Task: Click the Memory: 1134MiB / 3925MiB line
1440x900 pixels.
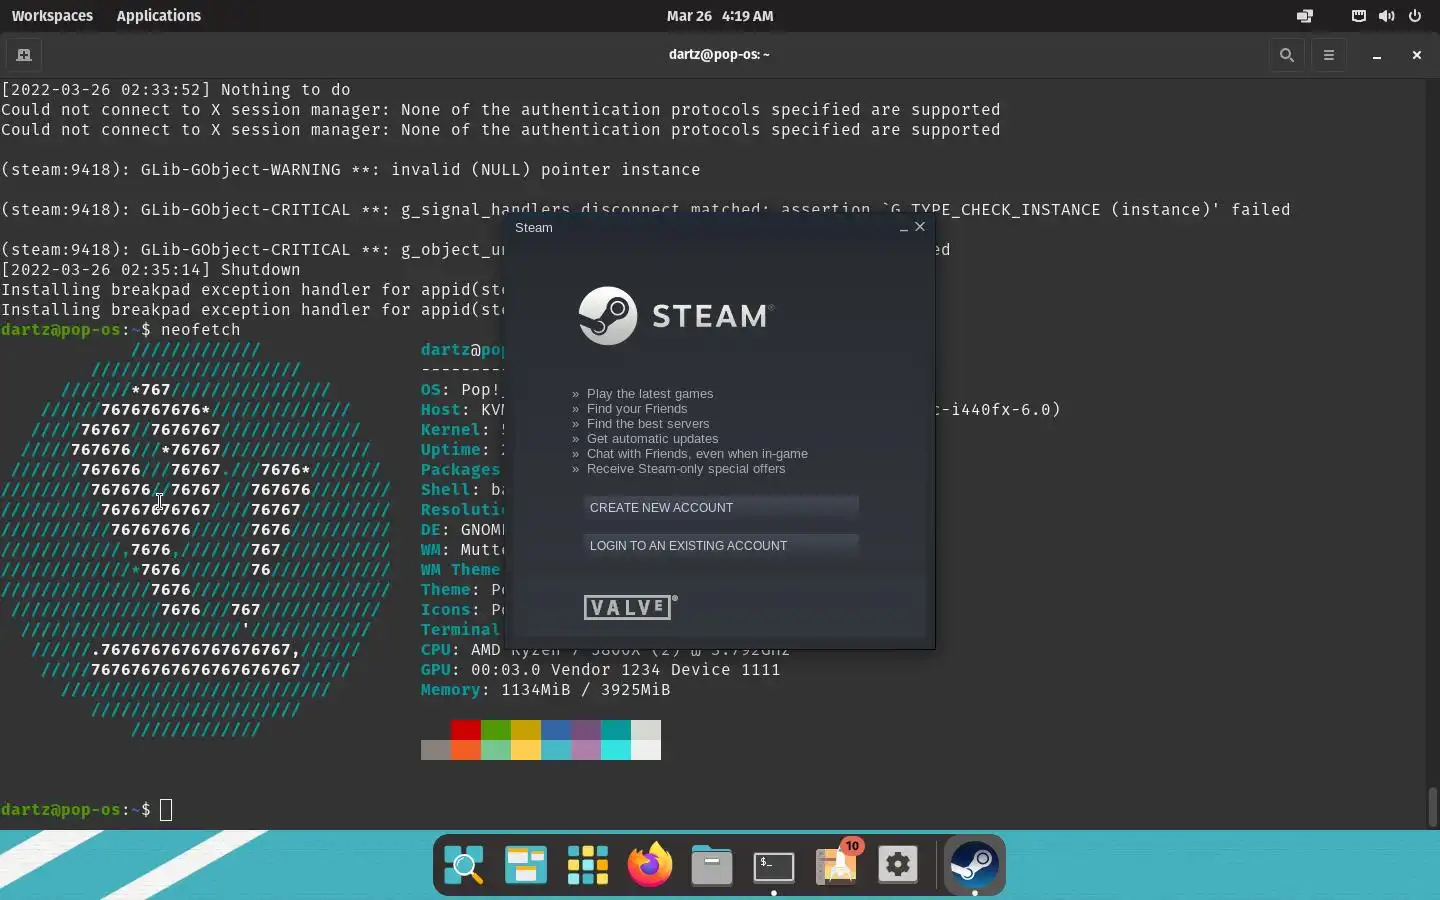Action: [545, 690]
